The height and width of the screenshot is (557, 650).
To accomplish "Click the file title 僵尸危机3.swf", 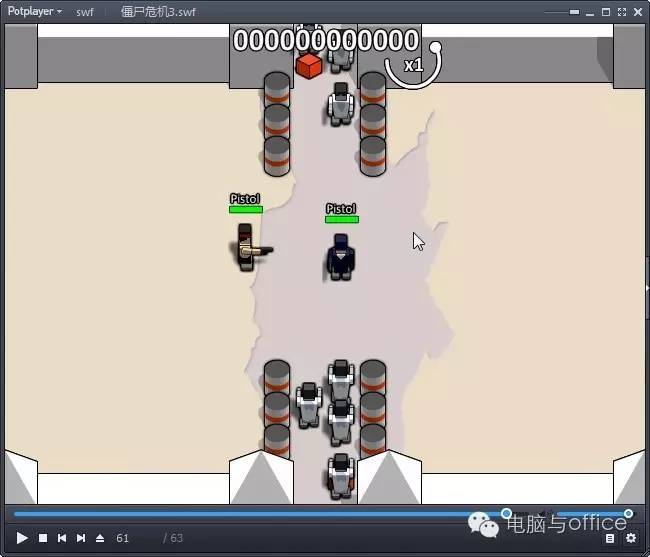I will (158, 12).
